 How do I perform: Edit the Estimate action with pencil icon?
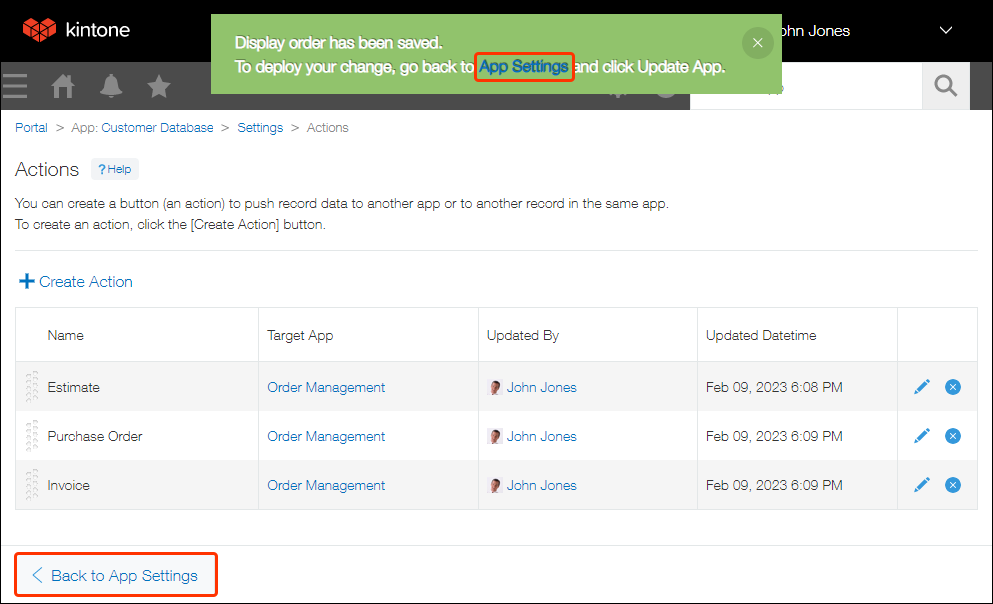tap(922, 387)
